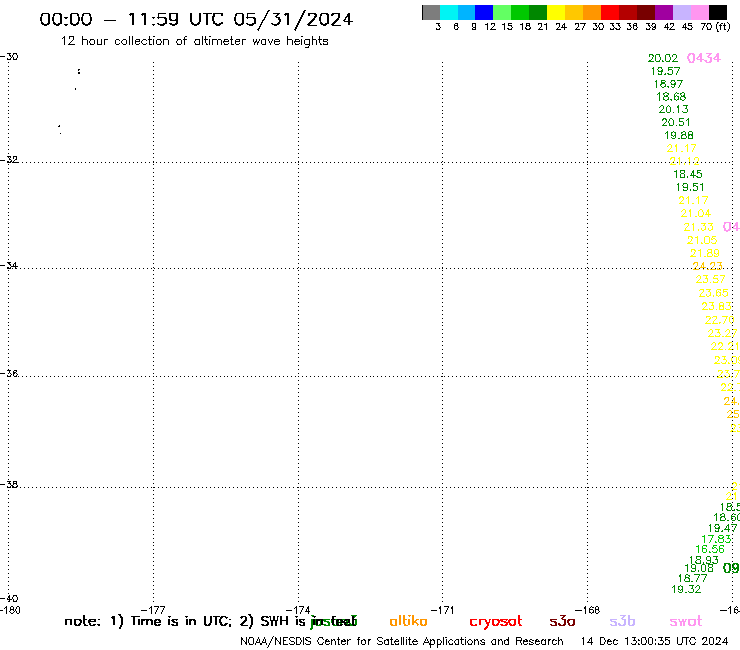The height and width of the screenshot is (650, 740).
Task: Click the -174 longitude axis label
Action: click(298, 610)
